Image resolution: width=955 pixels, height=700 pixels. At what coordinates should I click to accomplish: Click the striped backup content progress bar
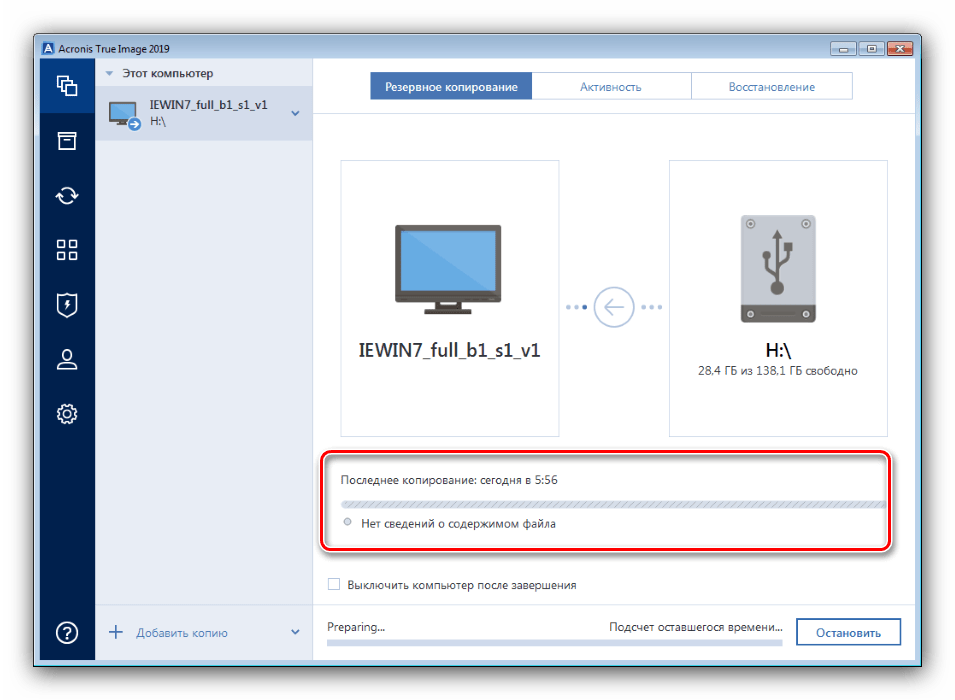click(613, 504)
